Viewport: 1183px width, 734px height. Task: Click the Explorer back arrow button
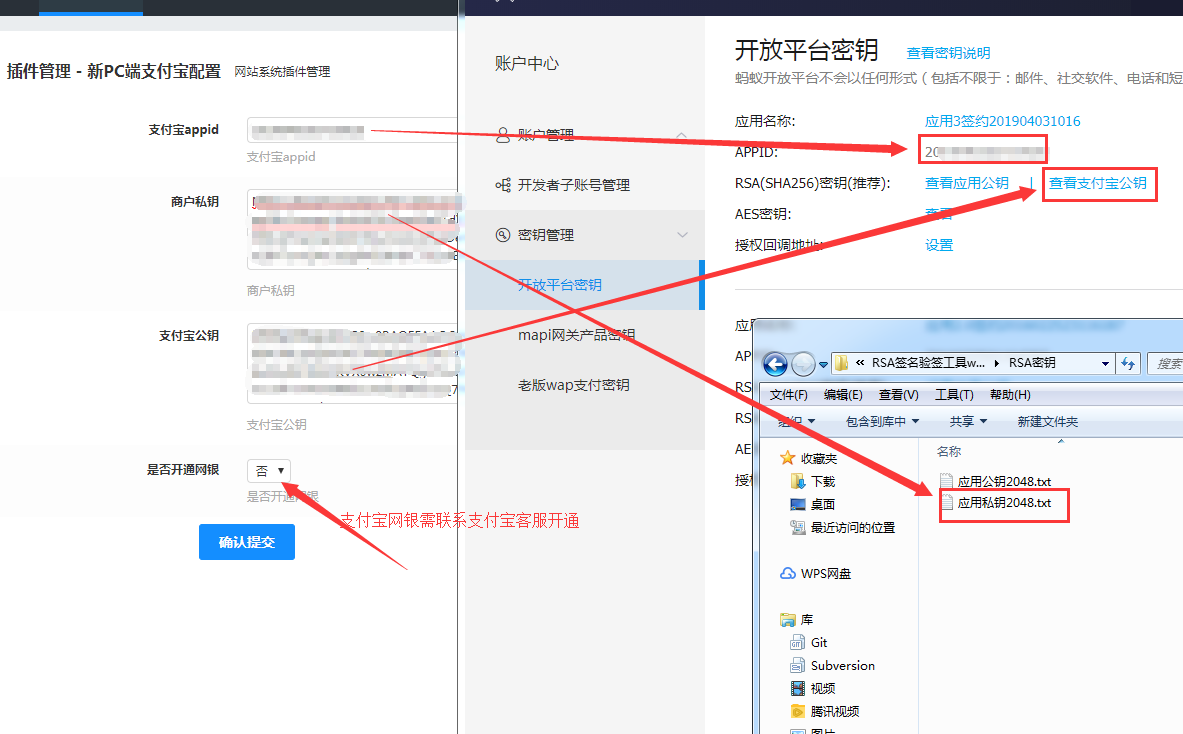coord(775,363)
